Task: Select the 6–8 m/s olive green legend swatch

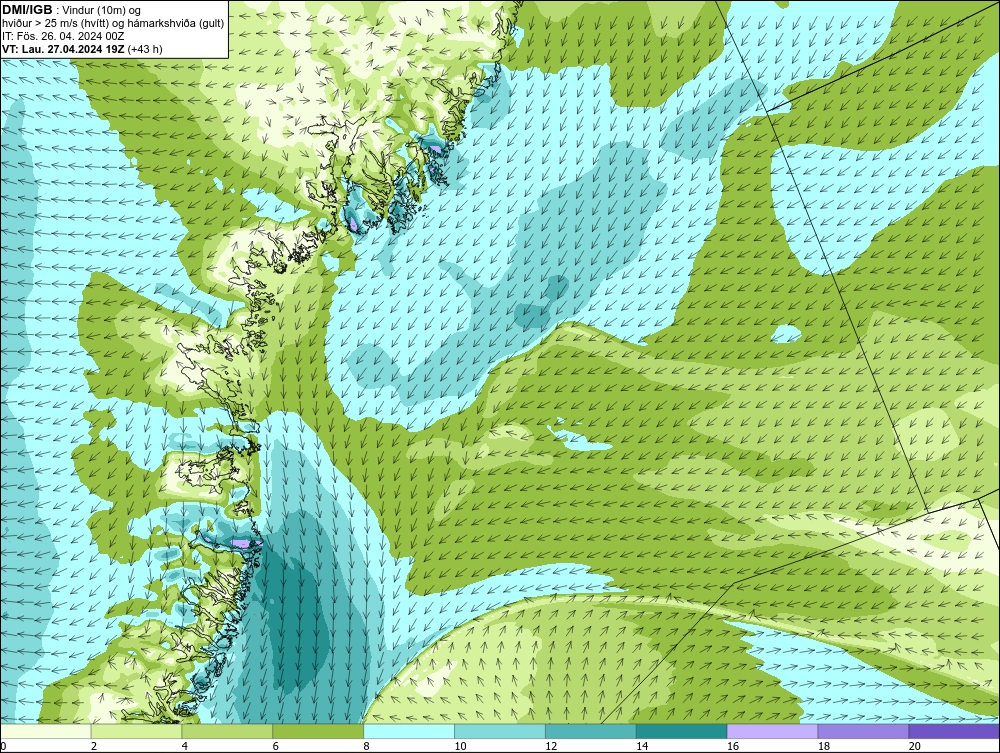Action: tap(318, 731)
